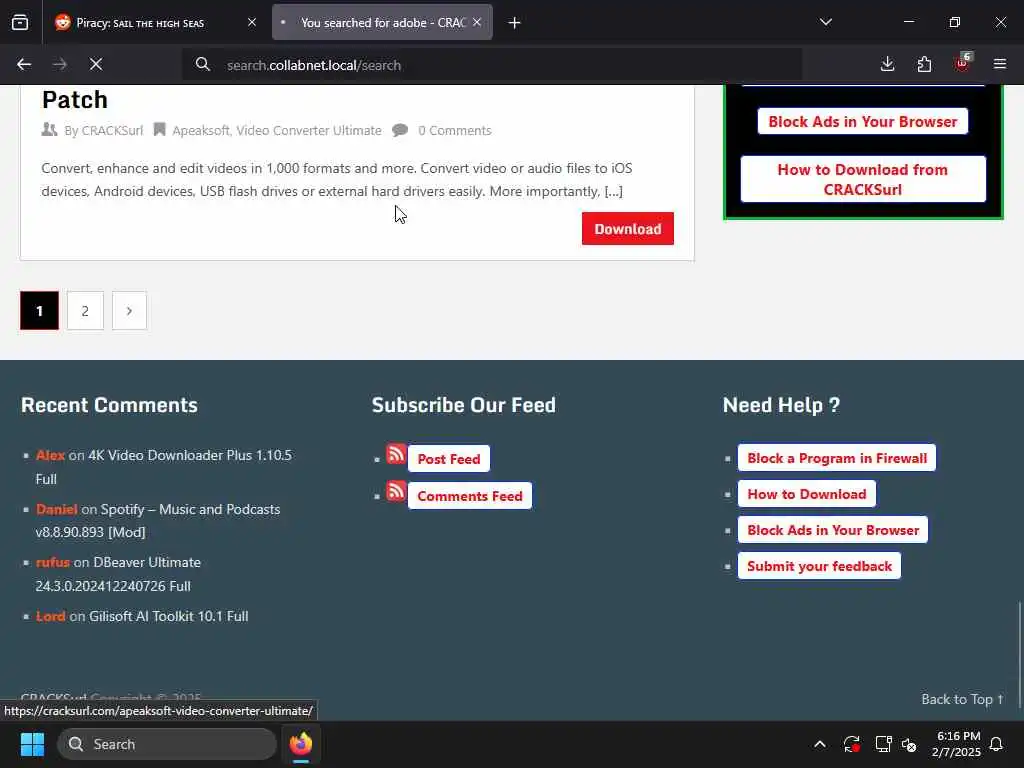
Task: Show hidden system tray icons
Action: click(x=820, y=744)
